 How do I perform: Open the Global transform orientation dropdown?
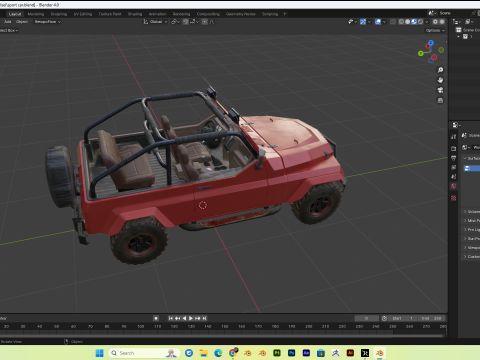tap(155, 22)
